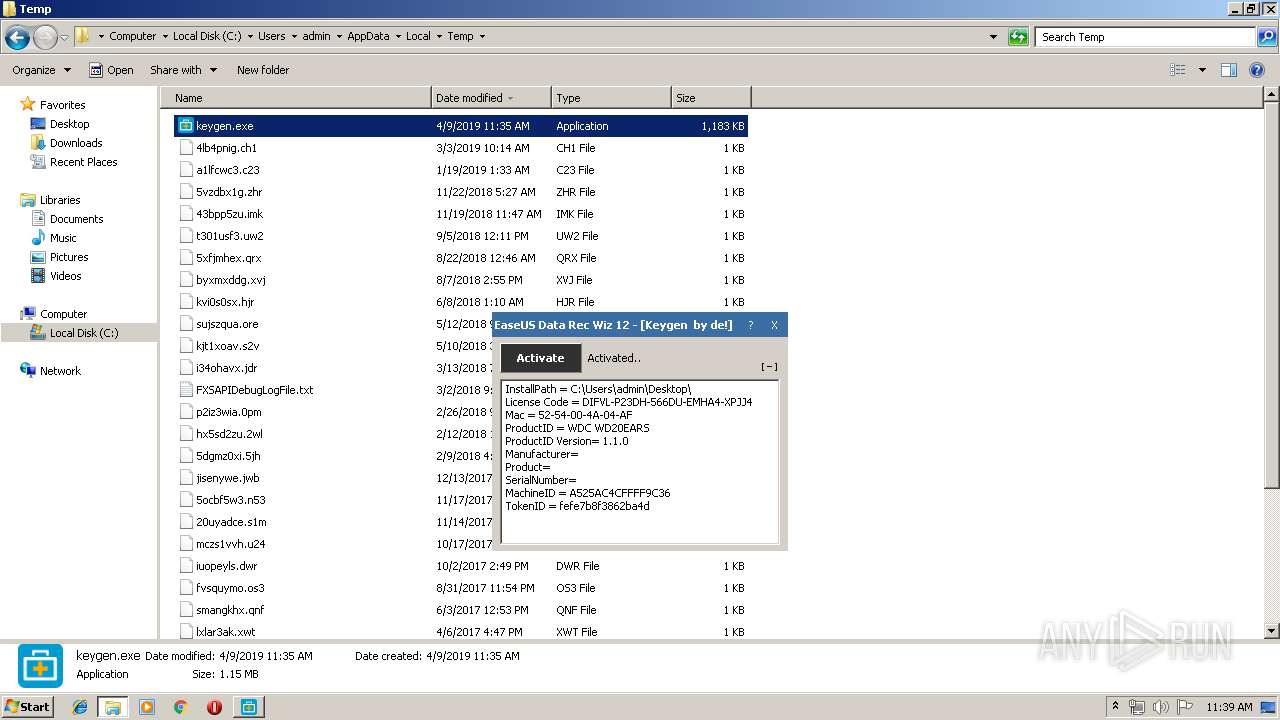The width and height of the screenshot is (1280, 720).
Task: Open the Organize menu
Action: tap(41, 70)
